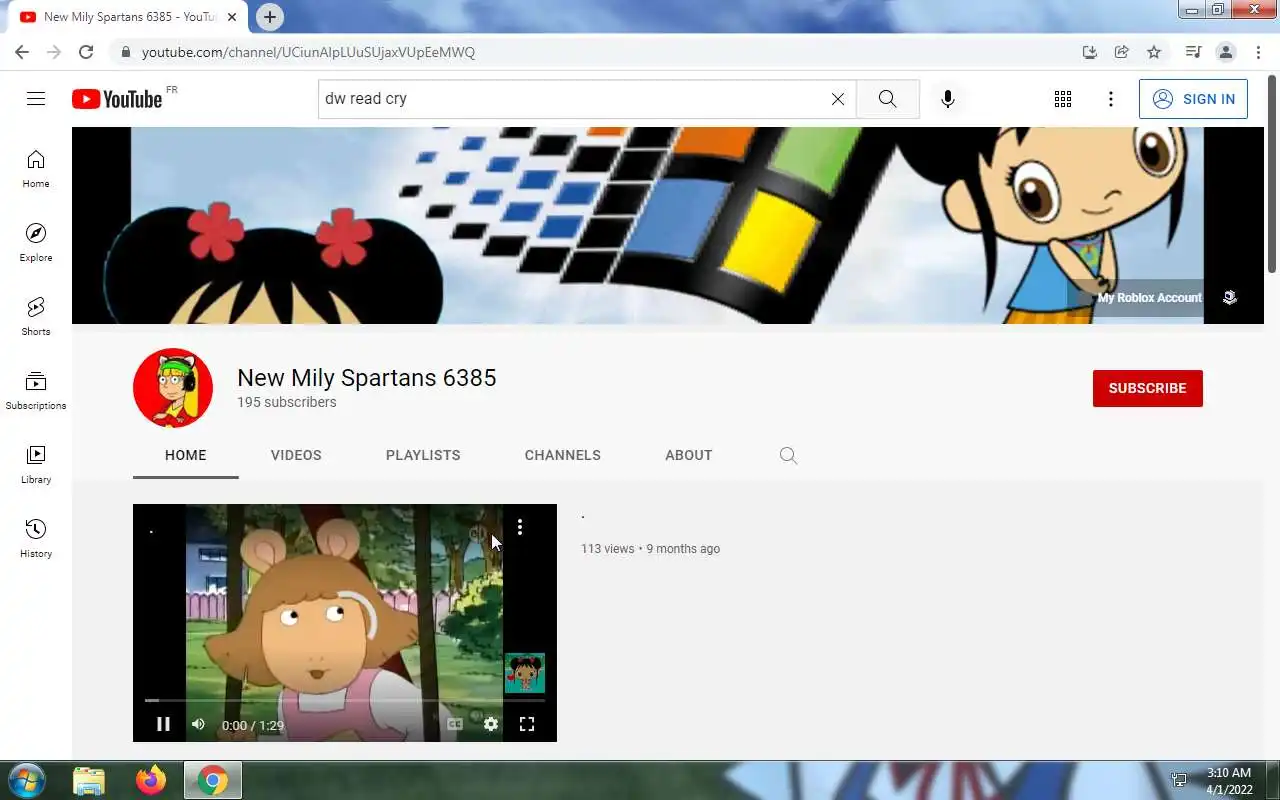
Task: Seek on the video progress bar
Action: tap(345, 701)
